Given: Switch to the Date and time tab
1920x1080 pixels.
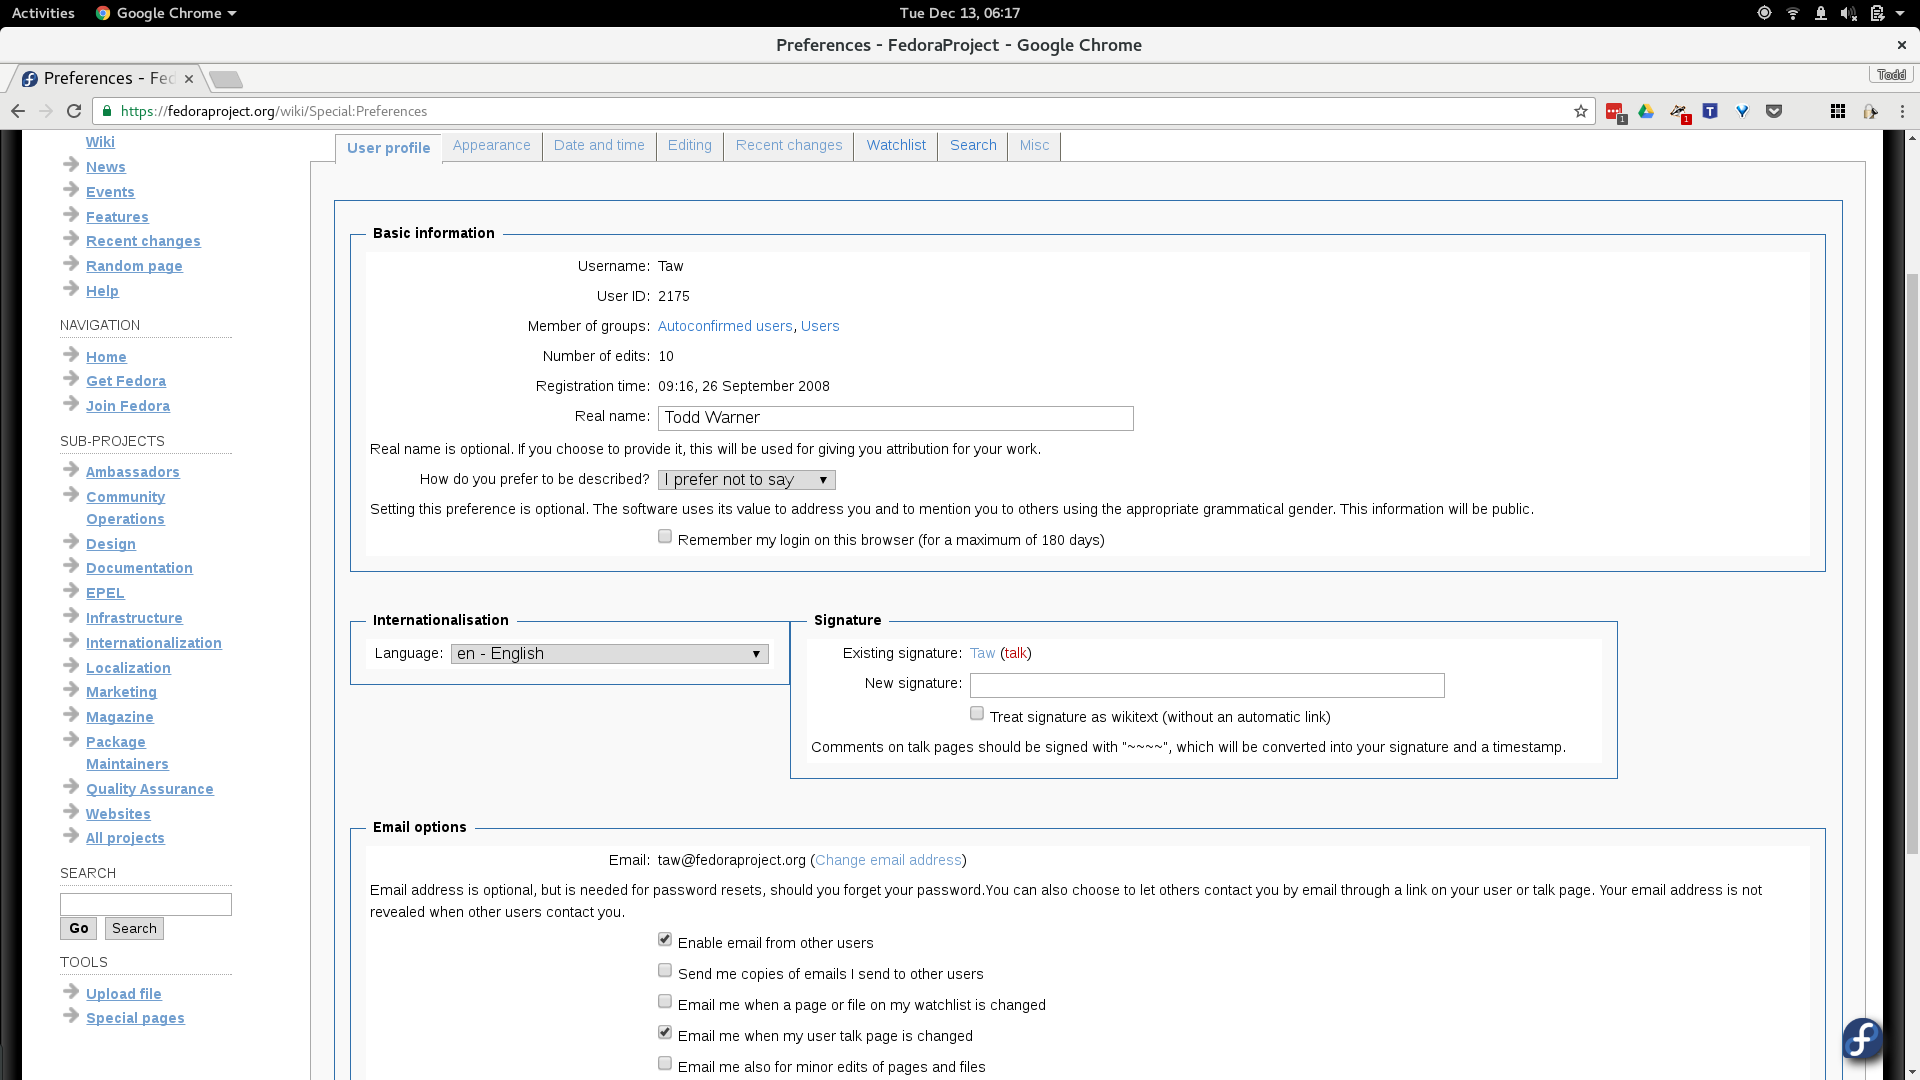Looking at the screenshot, I should [599, 146].
